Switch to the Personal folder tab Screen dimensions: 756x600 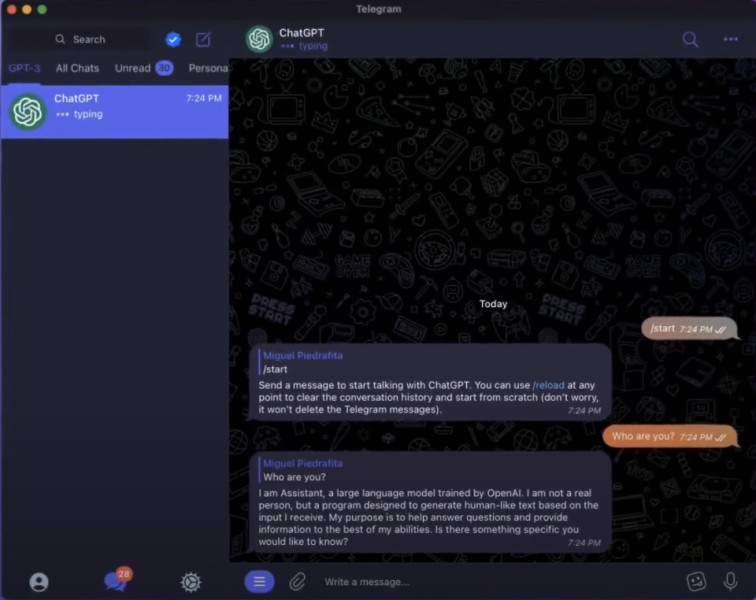208,68
